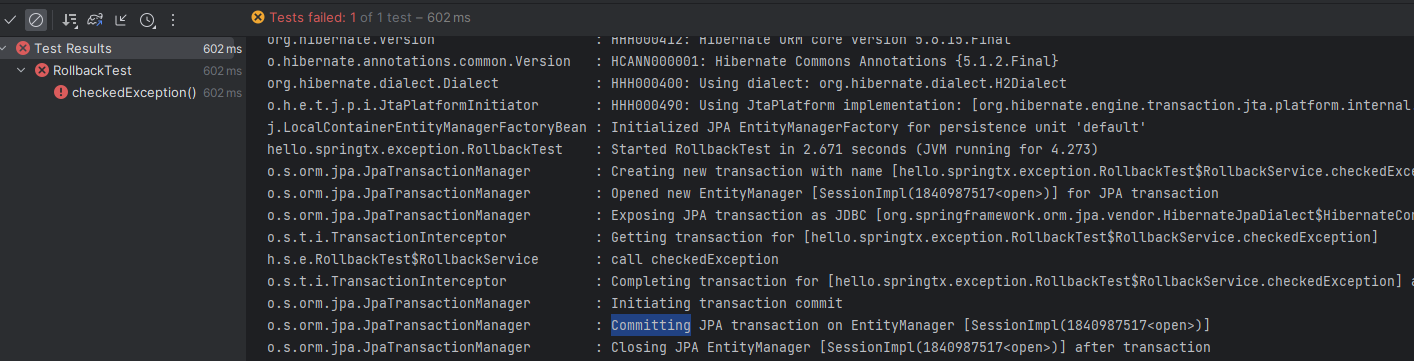Viewport: 1414px width, 361px height.
Task: Click 'Completing transaction for' log line
Action: [1012, 281]
